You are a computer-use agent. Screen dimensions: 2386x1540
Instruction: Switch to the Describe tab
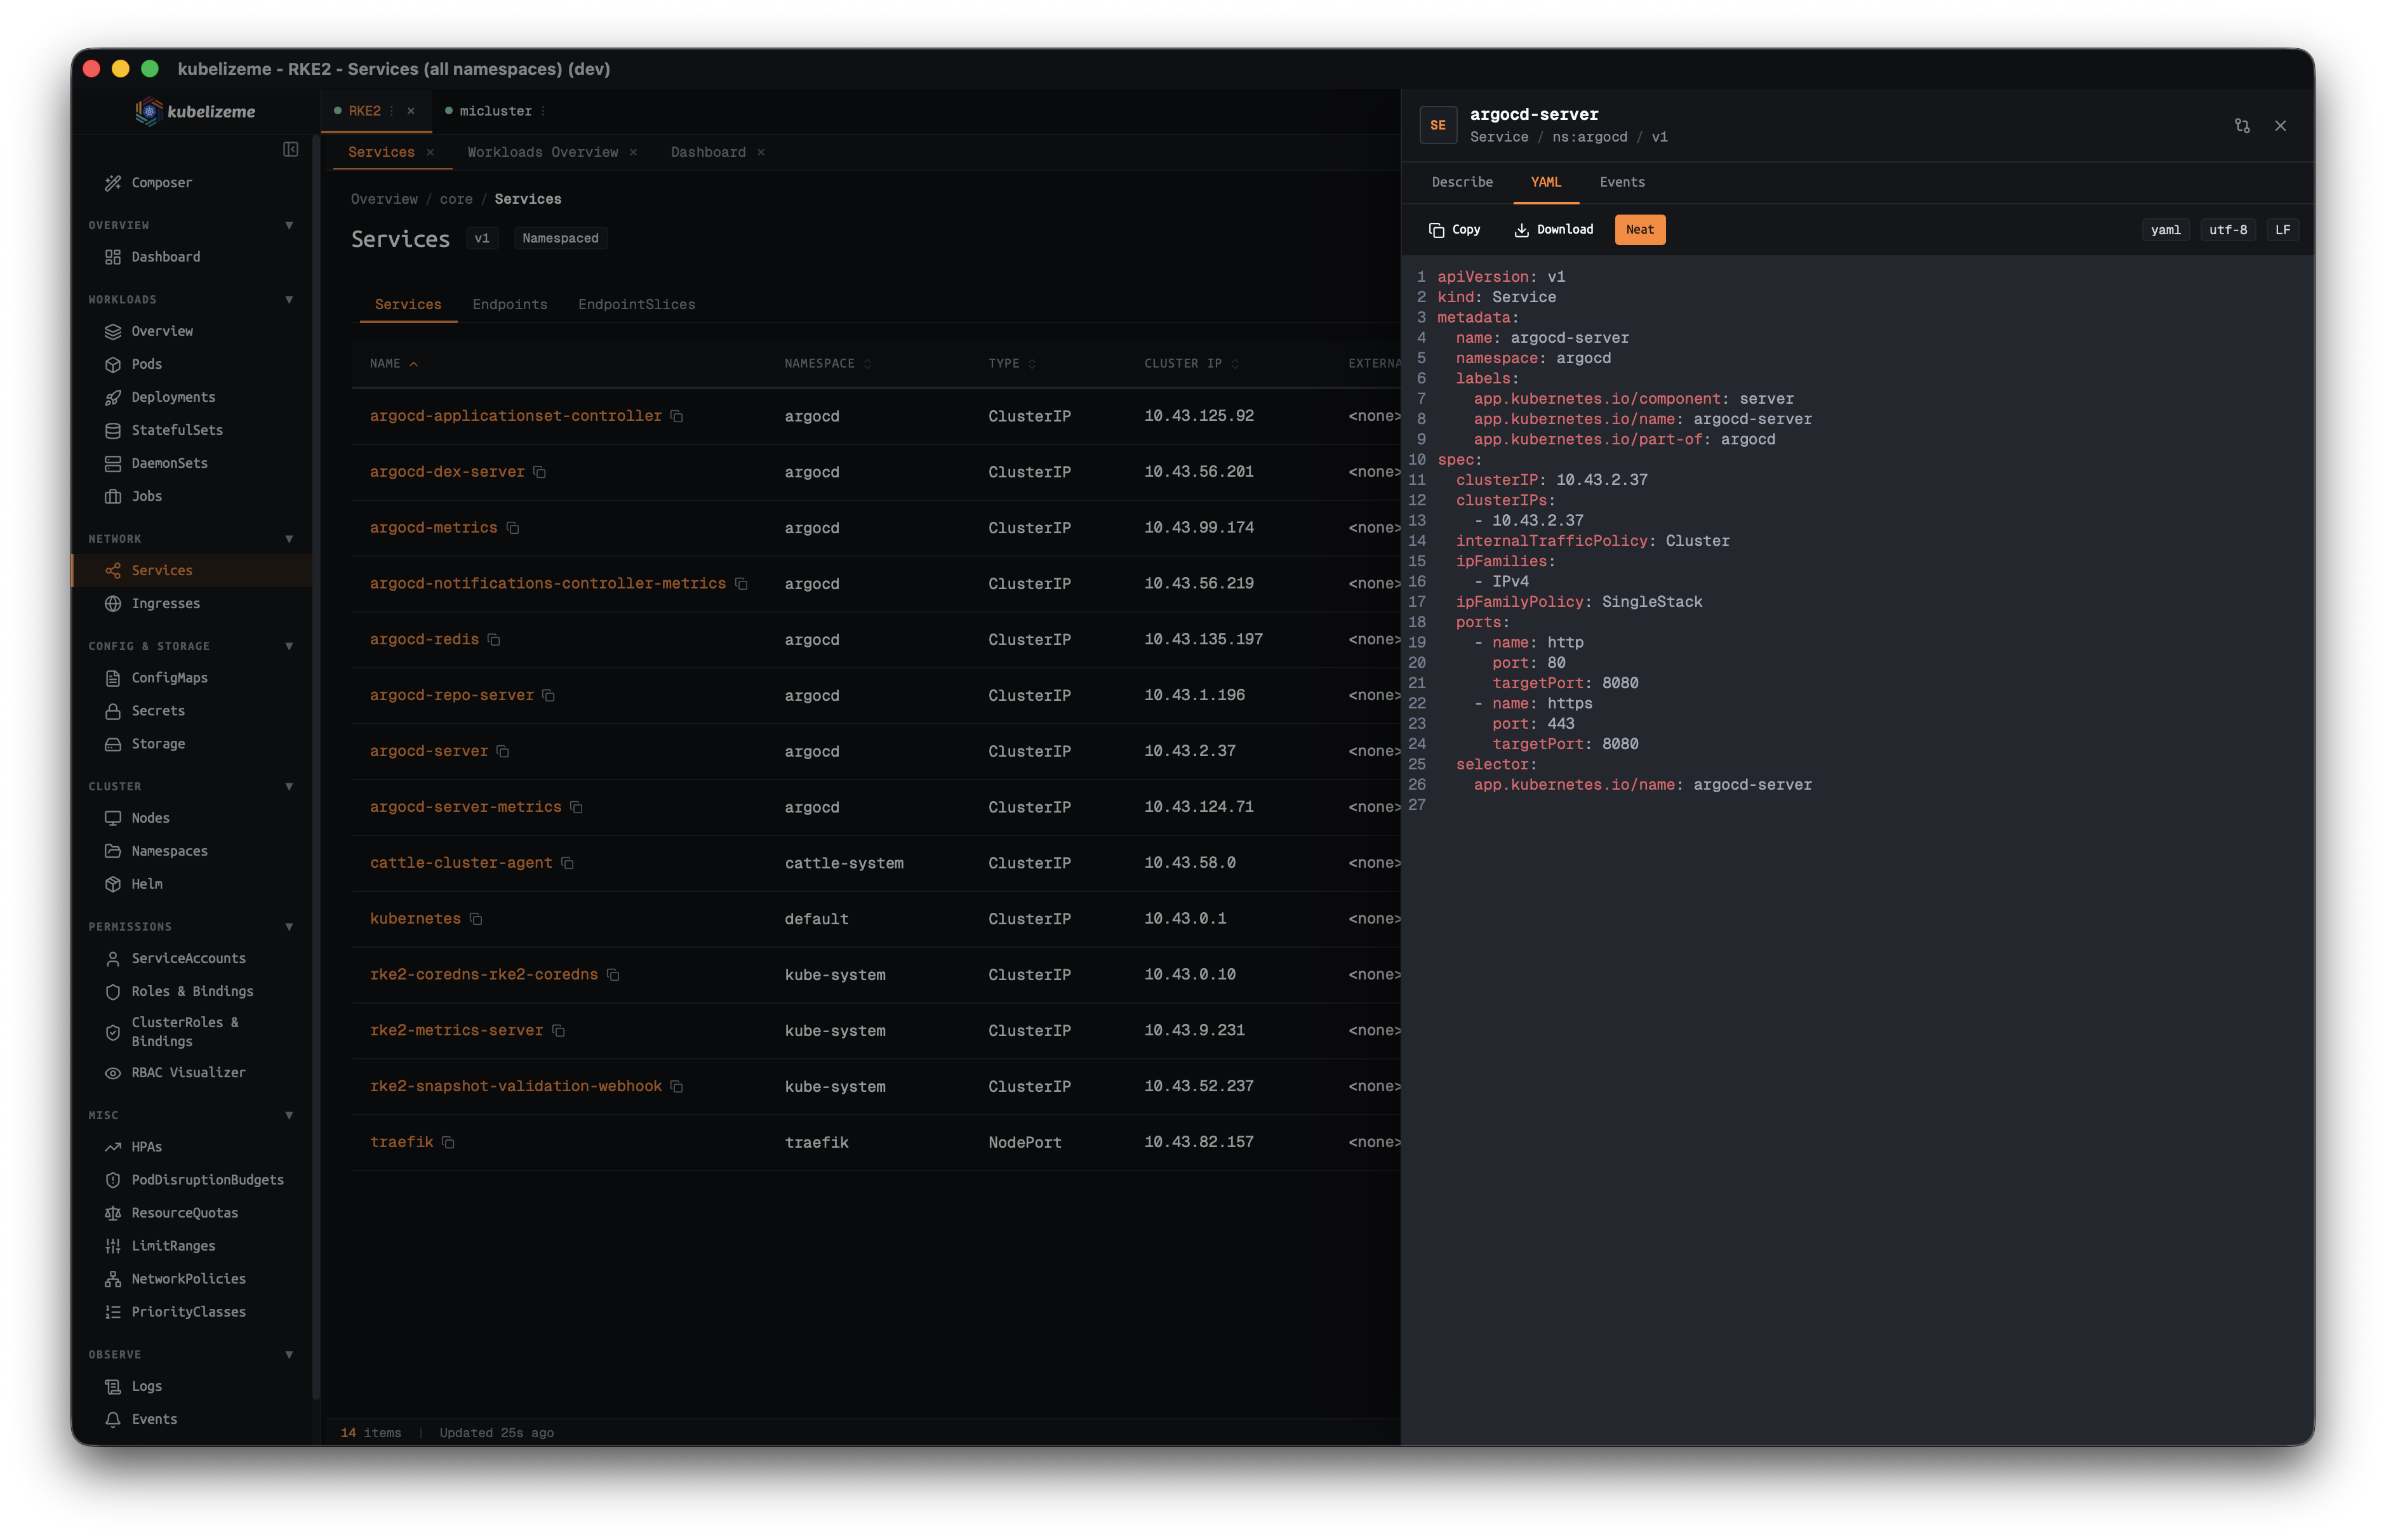(x=1462, y=182)
